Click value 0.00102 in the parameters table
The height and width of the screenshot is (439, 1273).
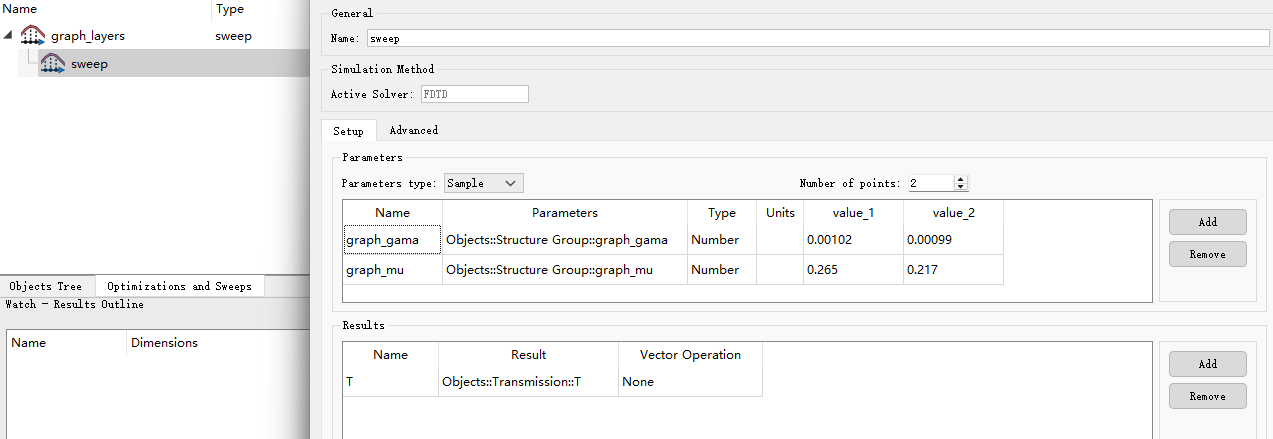[x=853, y=240]
